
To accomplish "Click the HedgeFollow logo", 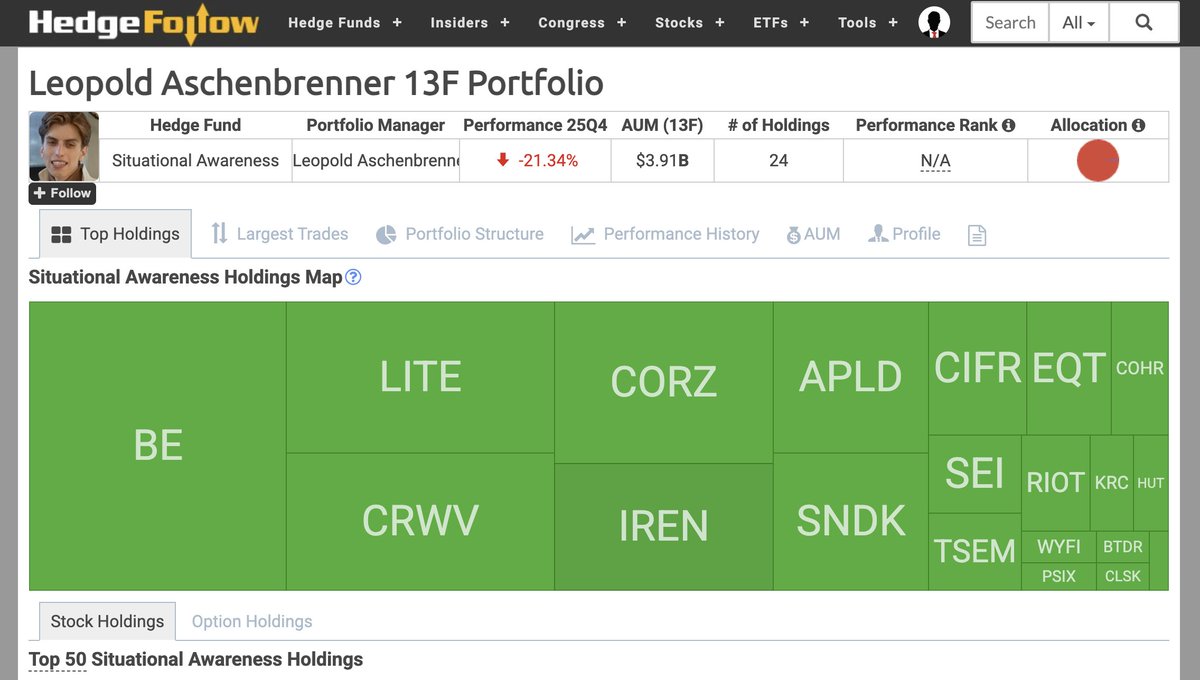I will (144, 22).
